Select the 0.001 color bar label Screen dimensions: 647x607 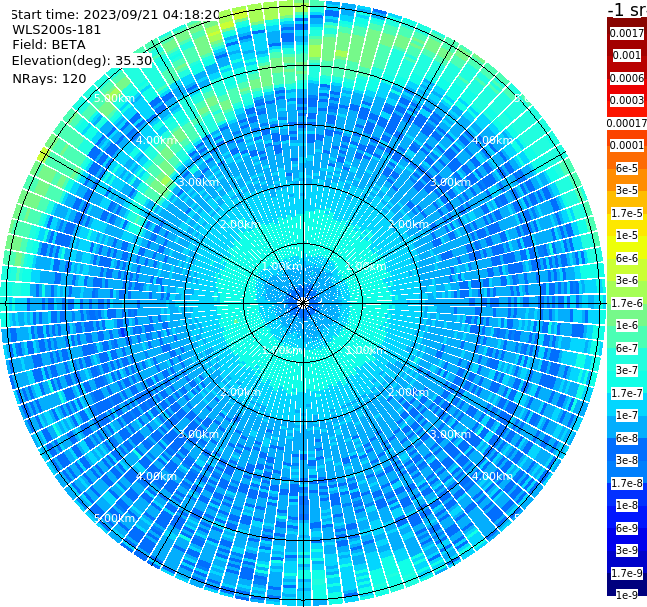[627, 55]
